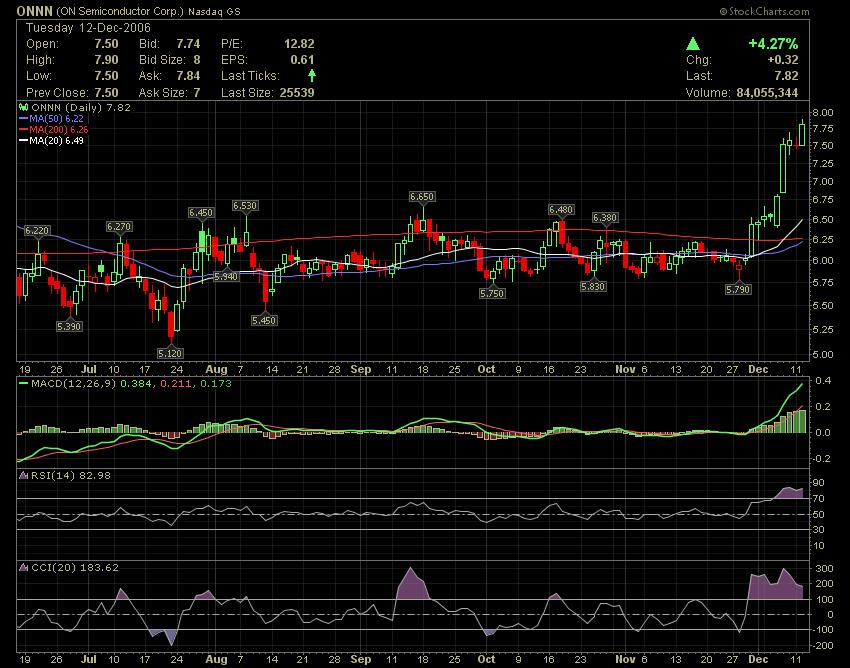Click the -0.2 MACD axis label
Viewport: 850px width, 668px height.
822,459
